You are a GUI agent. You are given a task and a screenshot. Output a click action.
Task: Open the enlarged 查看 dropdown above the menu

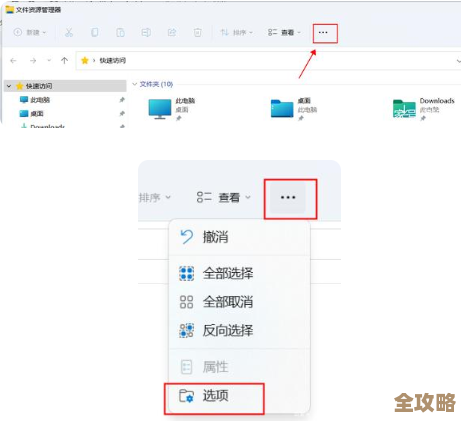pyautogui.click(x=223, y=198)
